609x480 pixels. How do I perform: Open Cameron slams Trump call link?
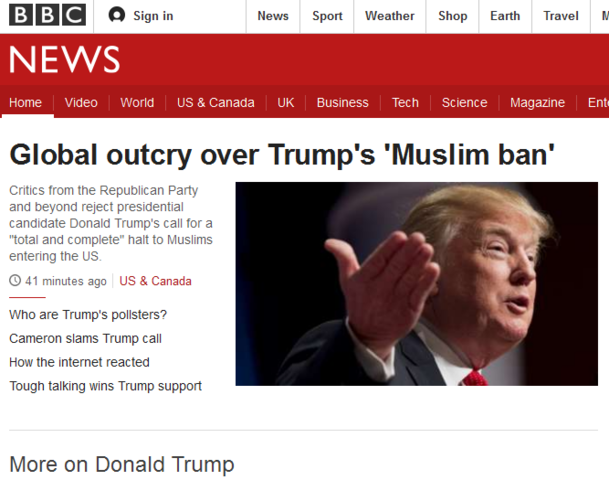pos(85,339)
